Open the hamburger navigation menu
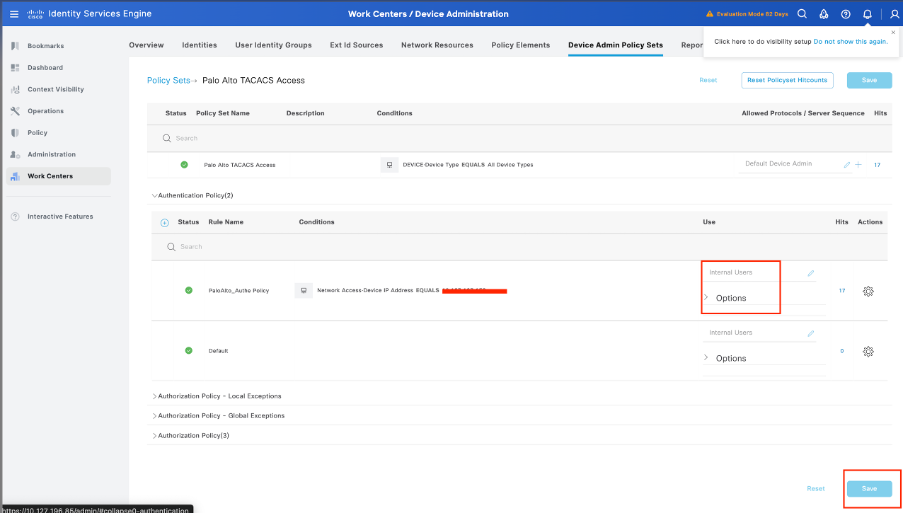The height and width of the screenshot is (514, 904). pyautogui.click(x=14, y=14)
